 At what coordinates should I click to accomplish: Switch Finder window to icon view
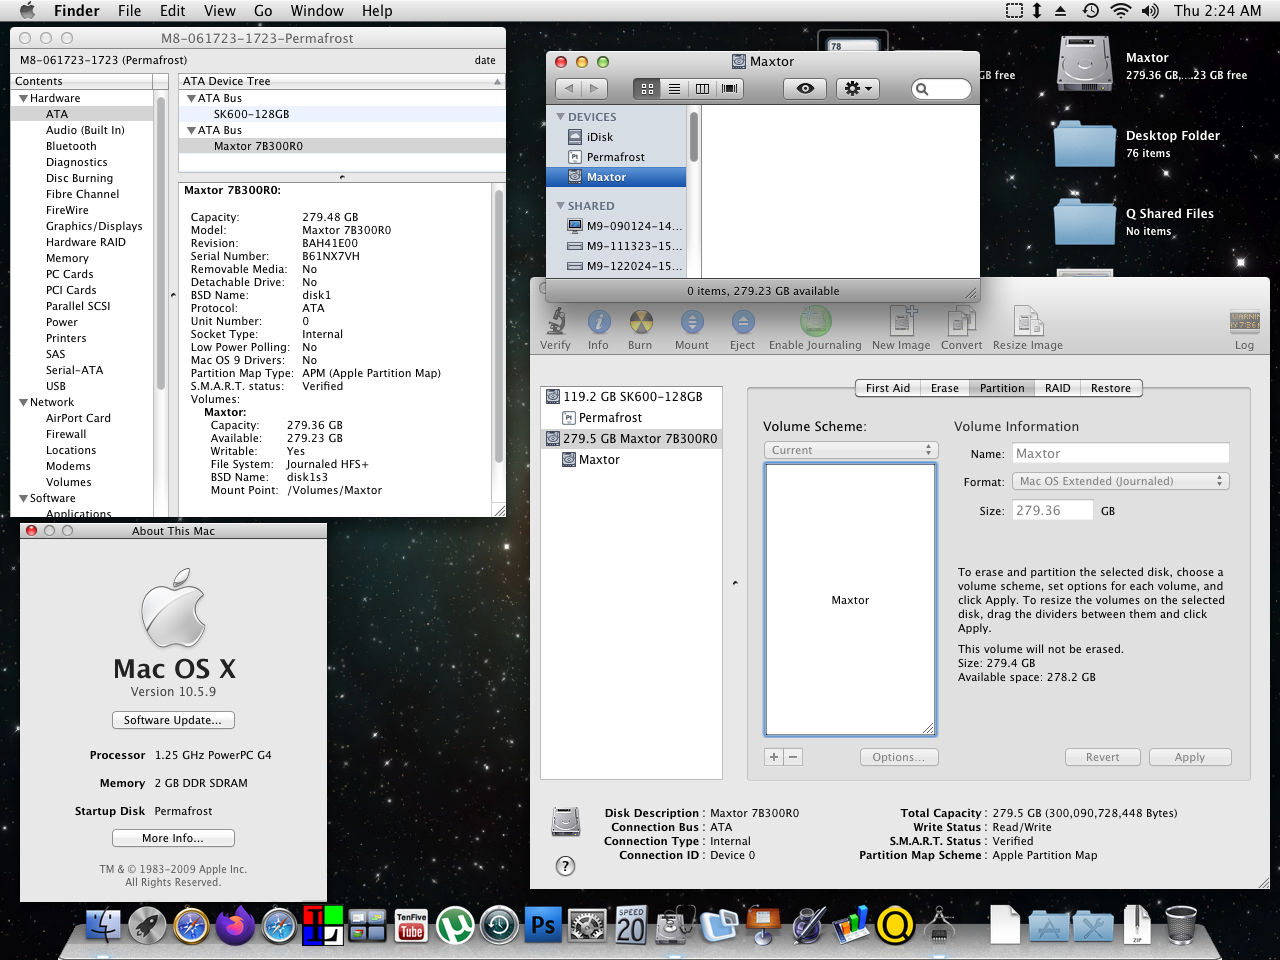click(647, 89)
